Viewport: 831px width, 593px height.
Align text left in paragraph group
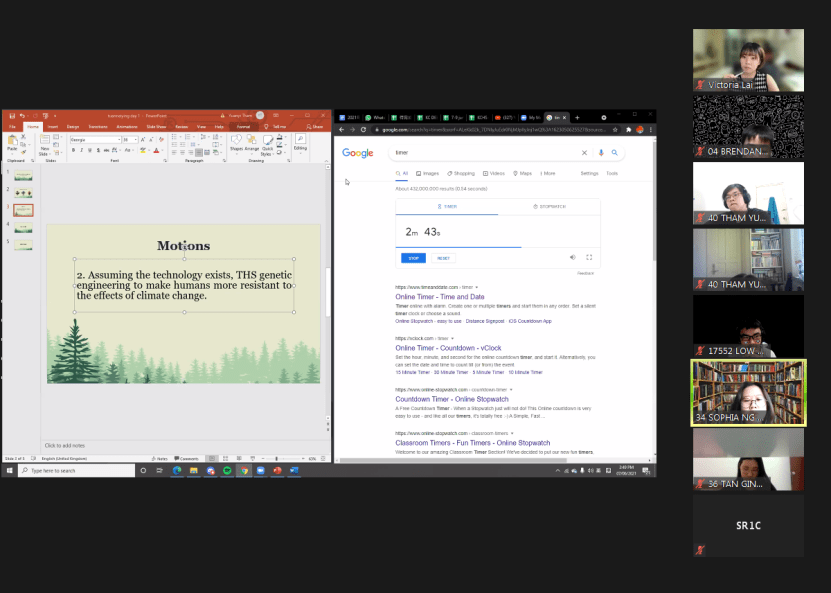click(x=174, y=152)
